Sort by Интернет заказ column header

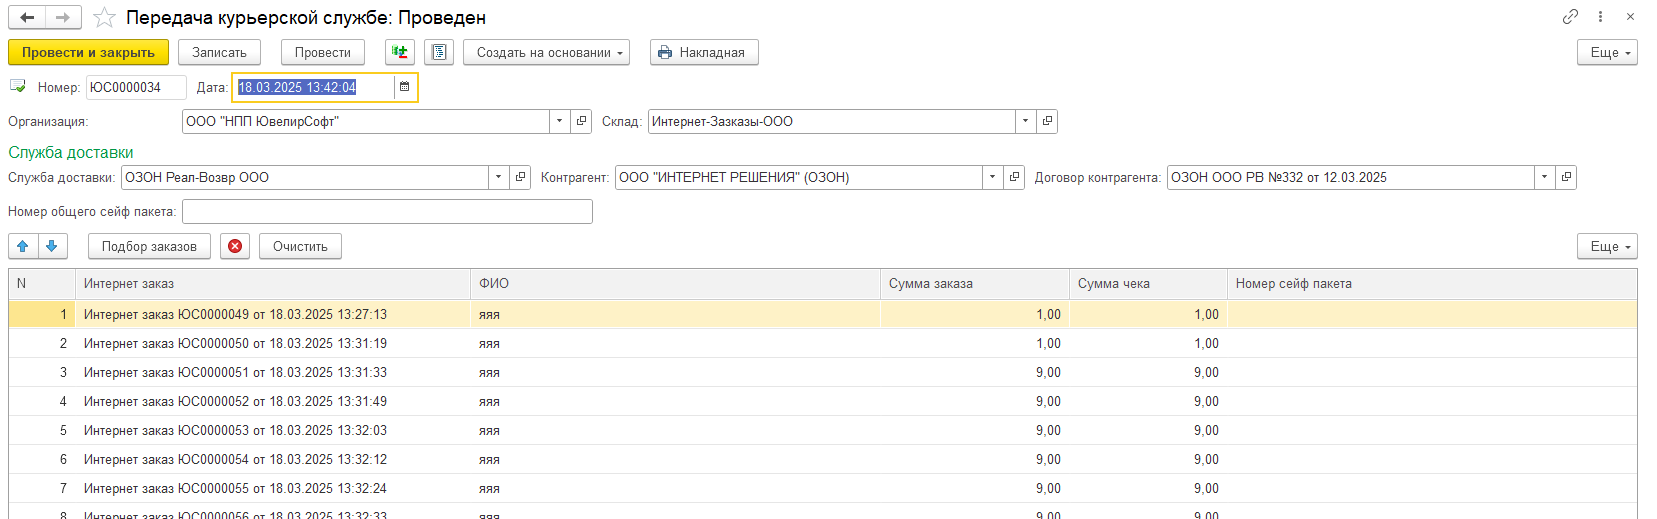click(x=272, y=283)
